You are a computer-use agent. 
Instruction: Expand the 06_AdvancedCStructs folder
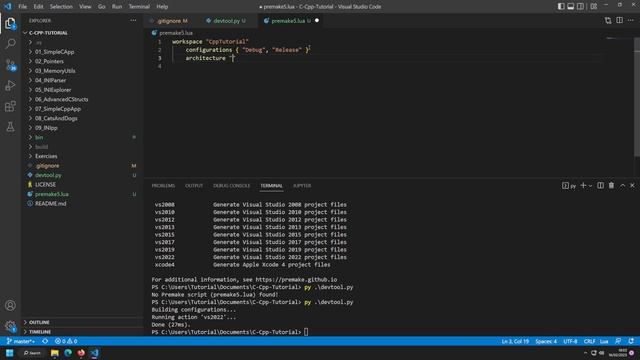(x=82, y=99)
